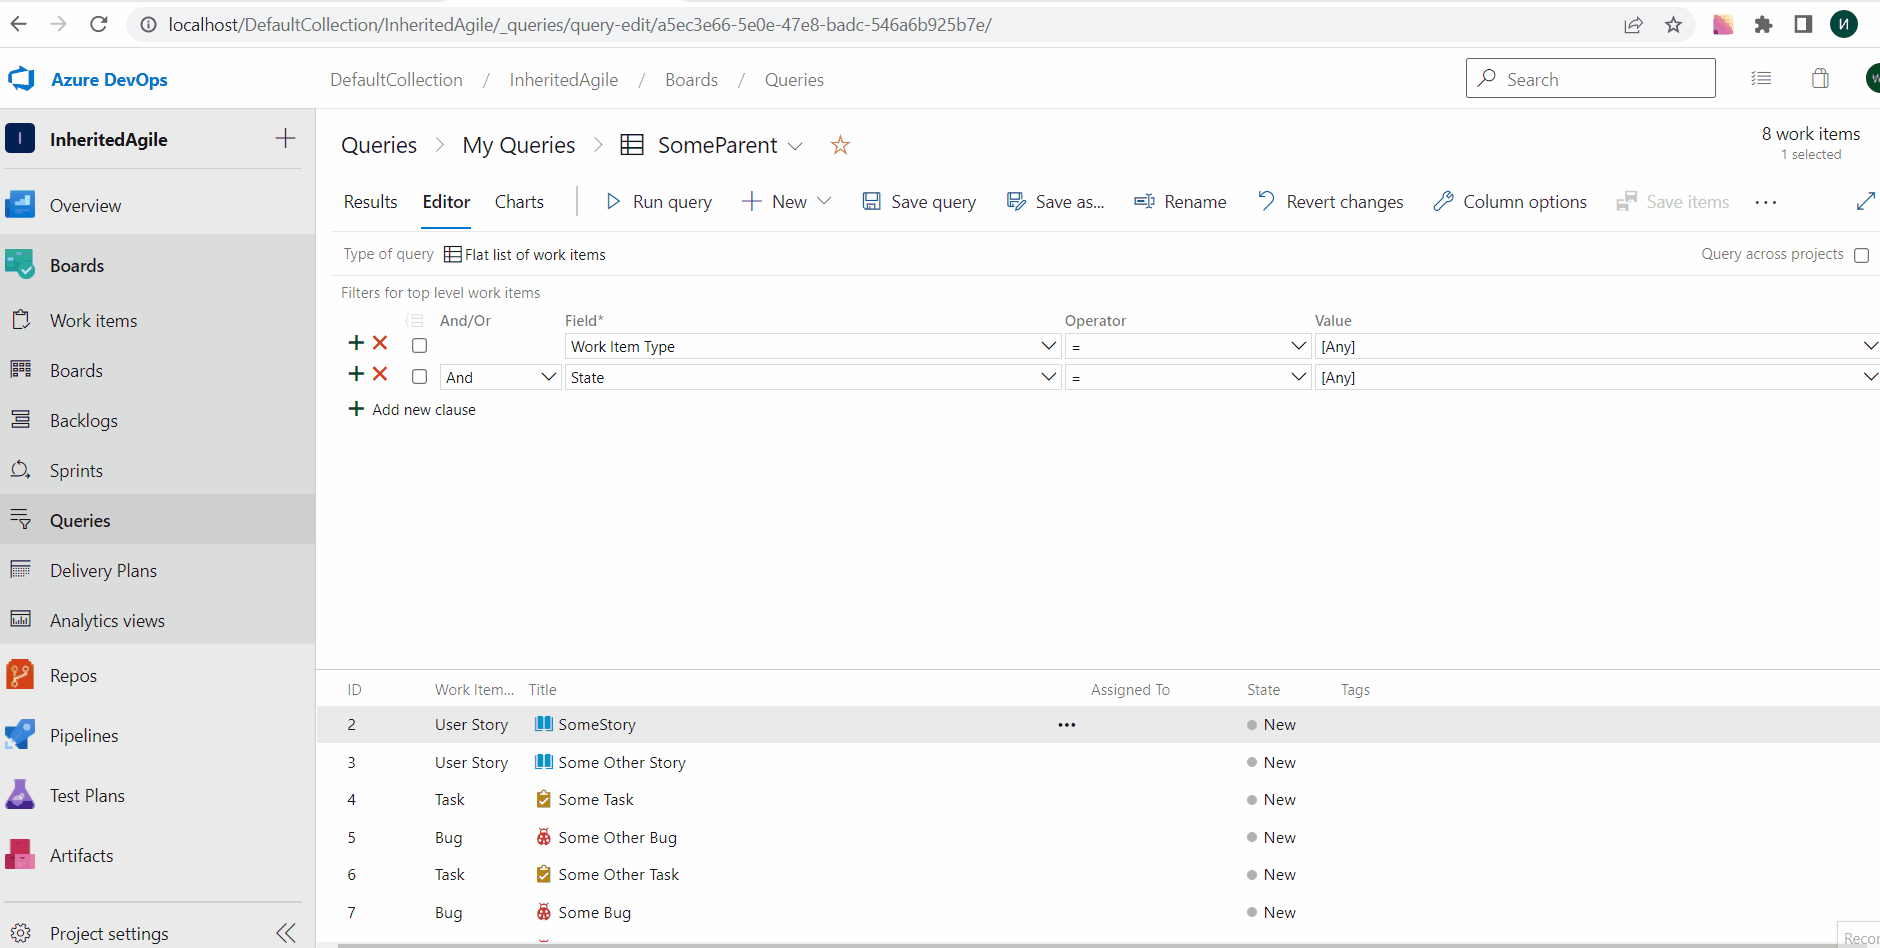The image size is (1880, 948).
Task: Remove the Work Item Type clause
Action: (x=380, y=343)
